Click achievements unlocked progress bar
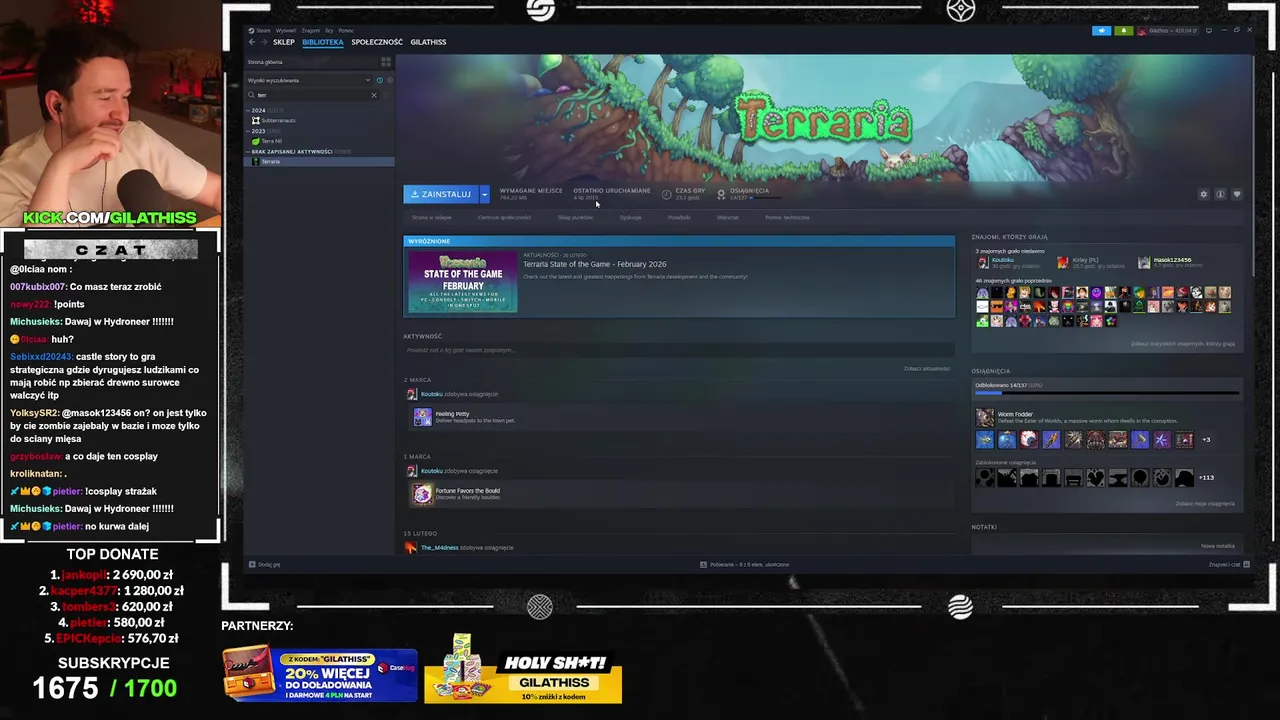 (1107, 393)
